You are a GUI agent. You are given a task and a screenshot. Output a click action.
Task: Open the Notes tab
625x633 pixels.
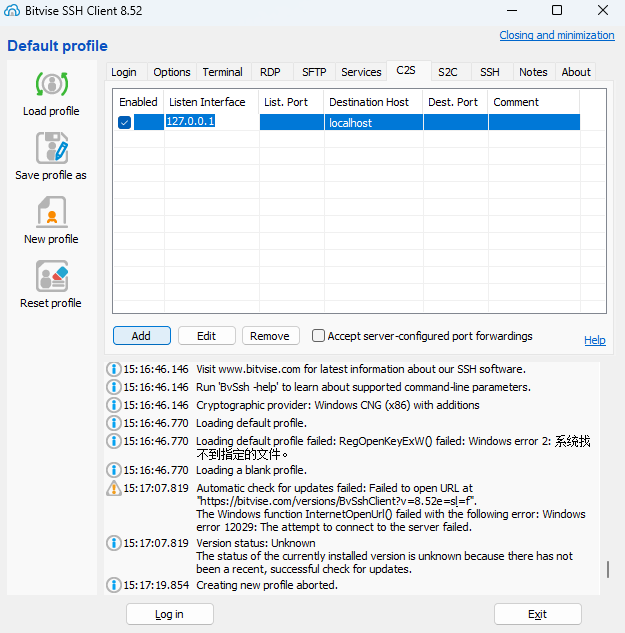(x=533, y=72)
